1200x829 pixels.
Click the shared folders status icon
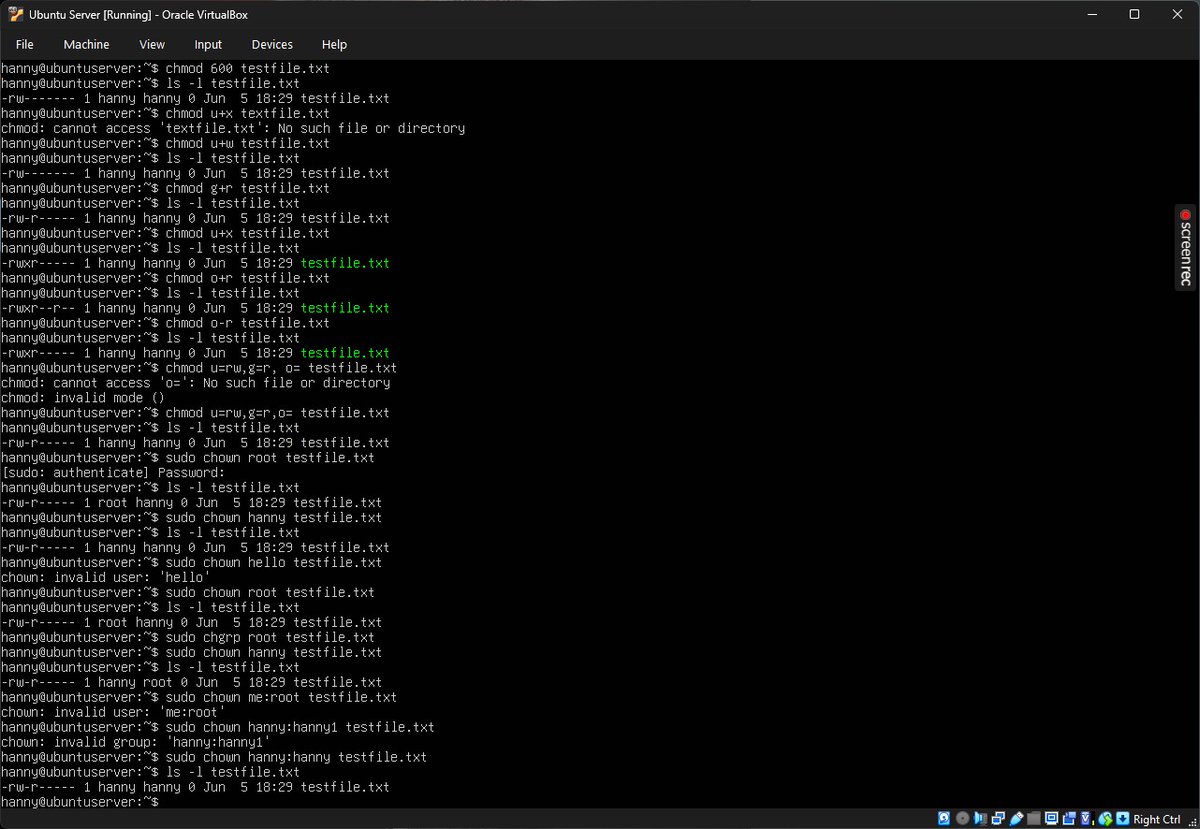point(1033,819)
